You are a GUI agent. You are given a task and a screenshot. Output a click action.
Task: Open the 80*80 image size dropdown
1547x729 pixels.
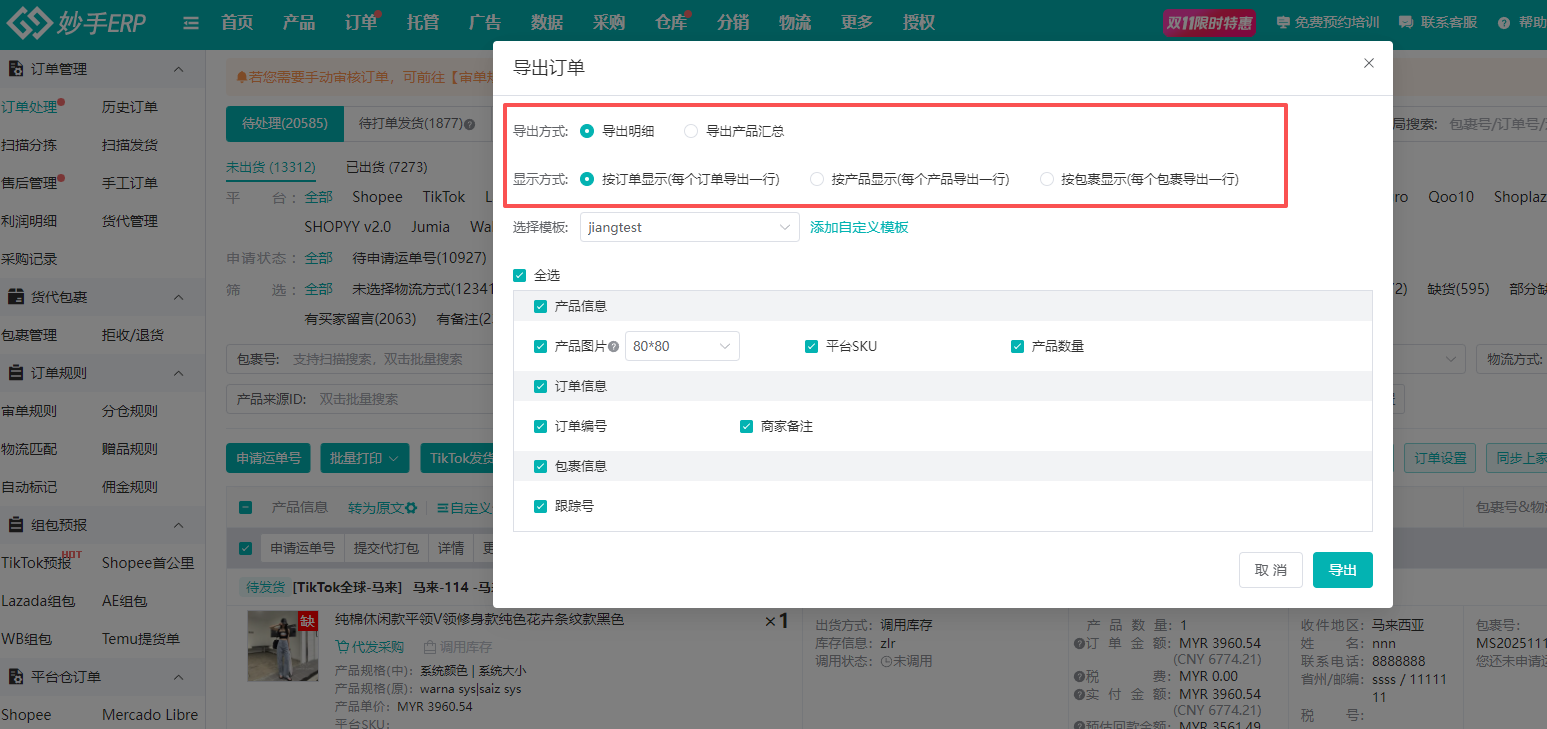pos(682,346)
